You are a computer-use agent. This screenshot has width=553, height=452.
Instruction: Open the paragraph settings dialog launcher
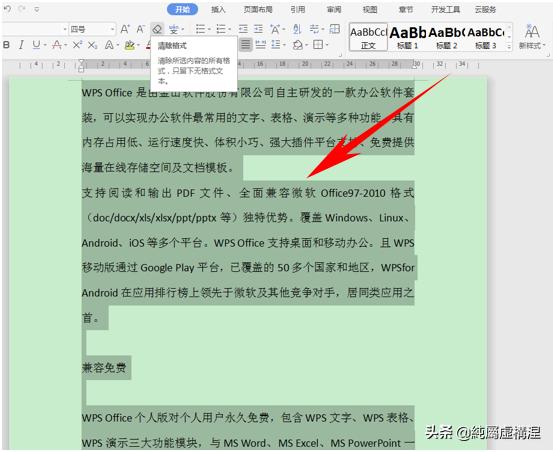(340, 55)
